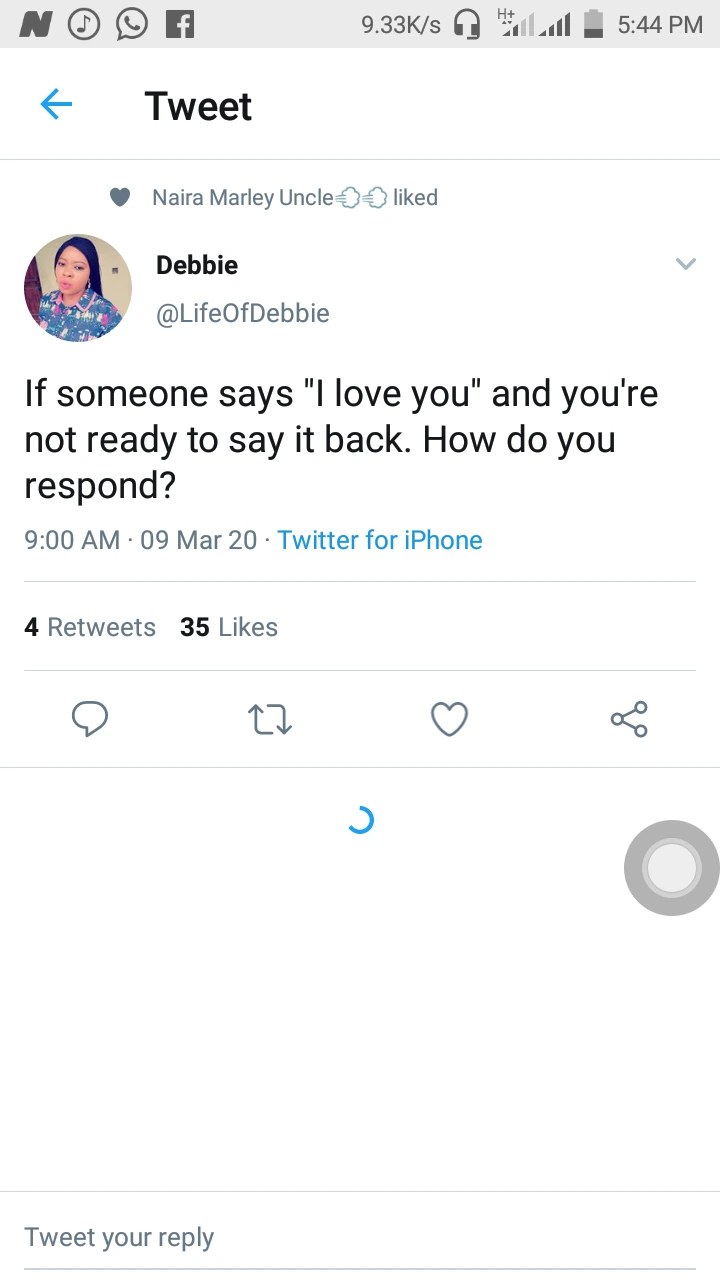Image resolution: width=720 pixels, height=1280 pixels.
Task: Tap the WhatsApp notification icon in status bar
Action: tap(132, 24)
